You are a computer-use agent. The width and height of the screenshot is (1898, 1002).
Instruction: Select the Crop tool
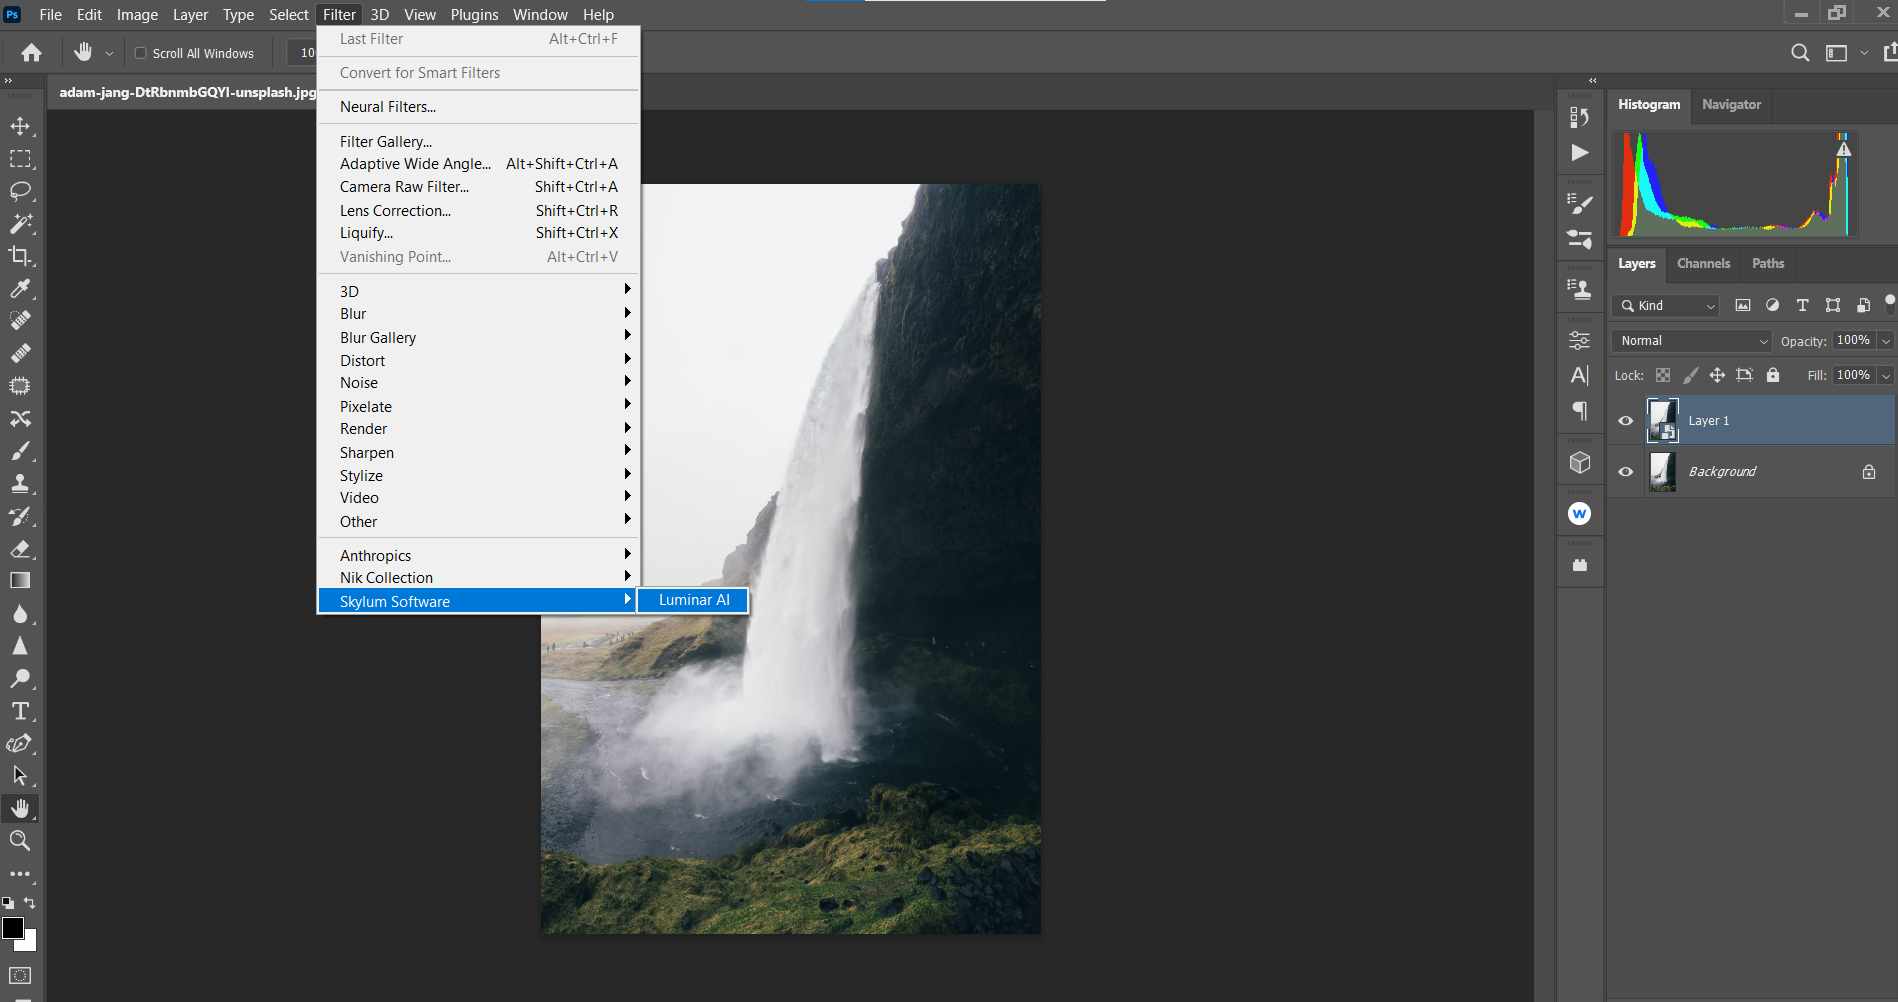[20, 256]
